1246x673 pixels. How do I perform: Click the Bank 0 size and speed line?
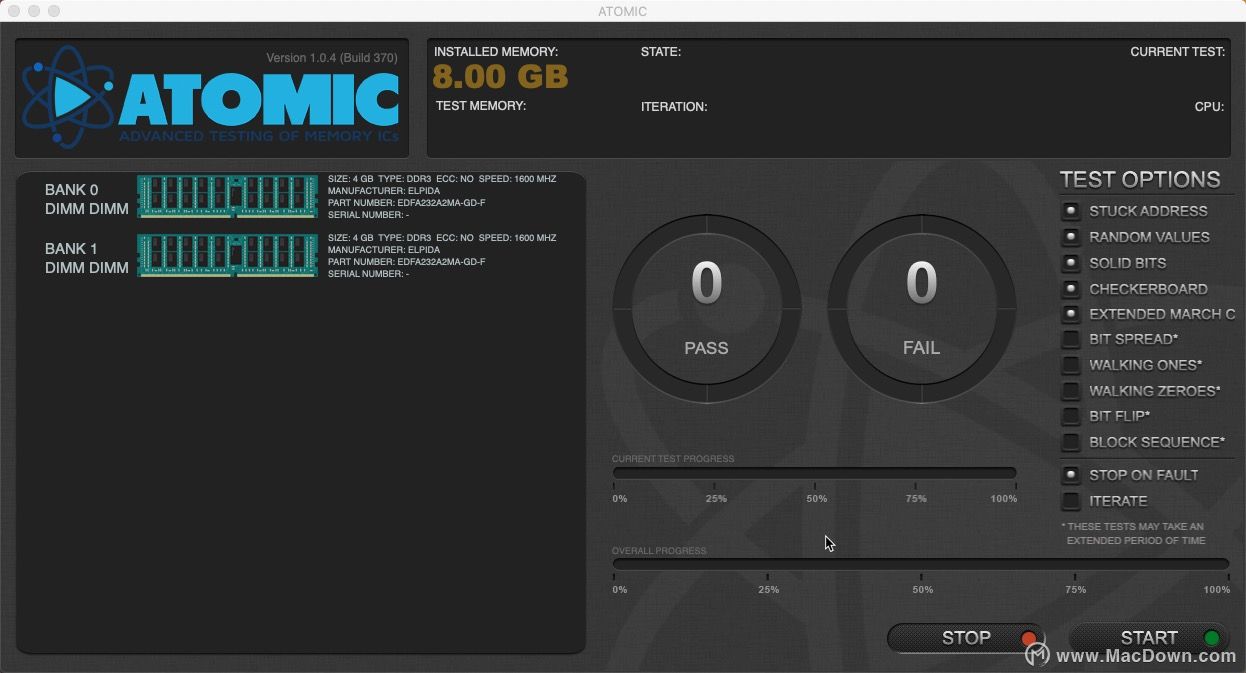(442, 179)
